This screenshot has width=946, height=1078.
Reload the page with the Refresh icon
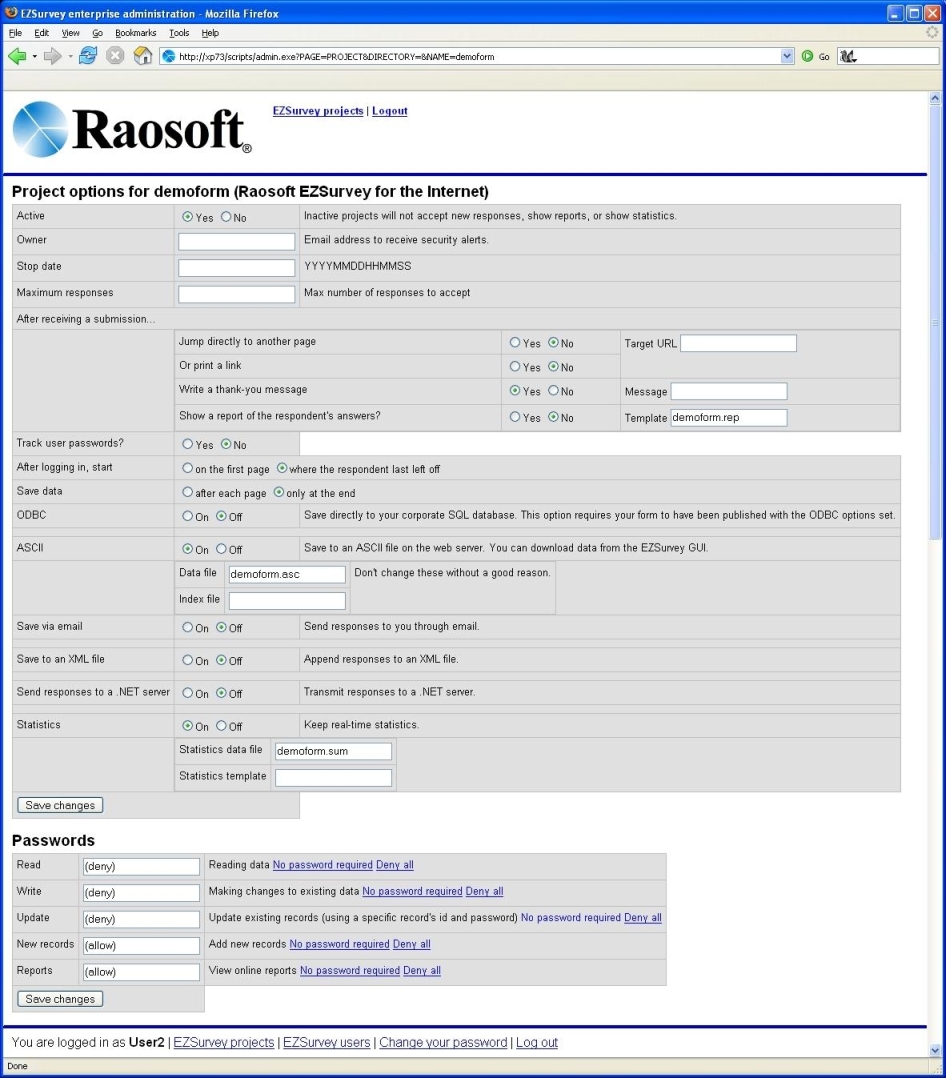pyautogui.click(x=88, y=56)
